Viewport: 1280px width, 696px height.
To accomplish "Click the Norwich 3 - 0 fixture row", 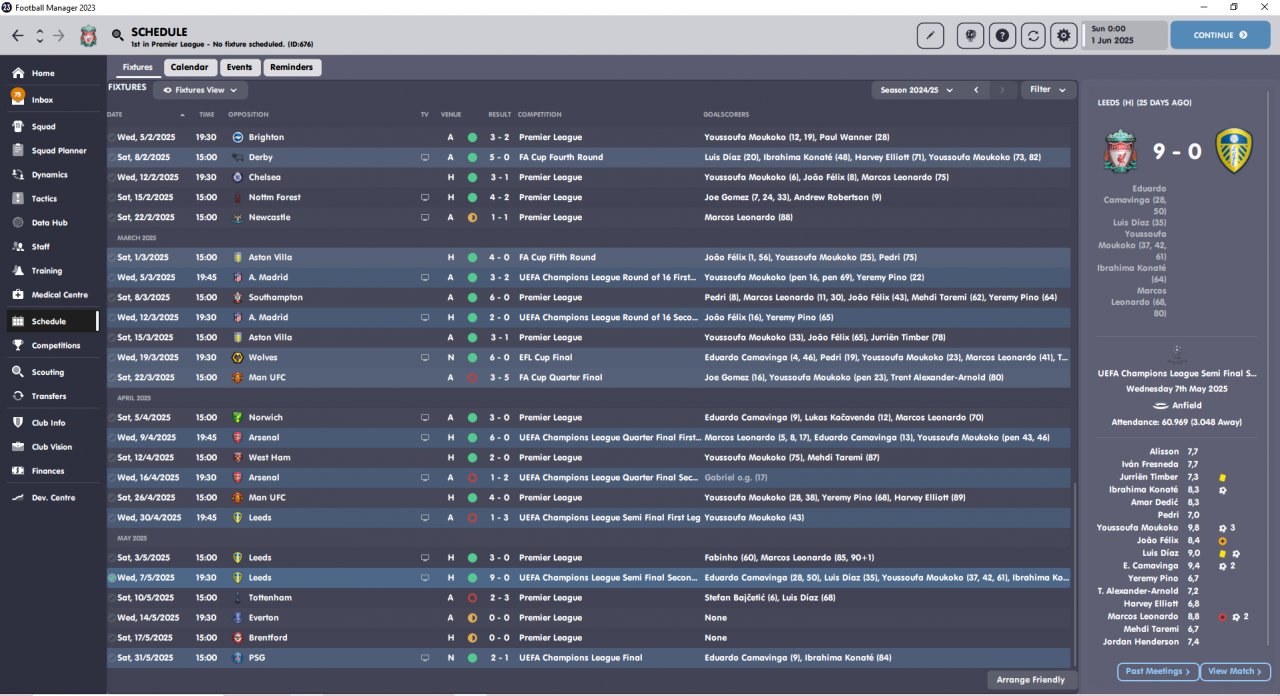I will (589, 417).
